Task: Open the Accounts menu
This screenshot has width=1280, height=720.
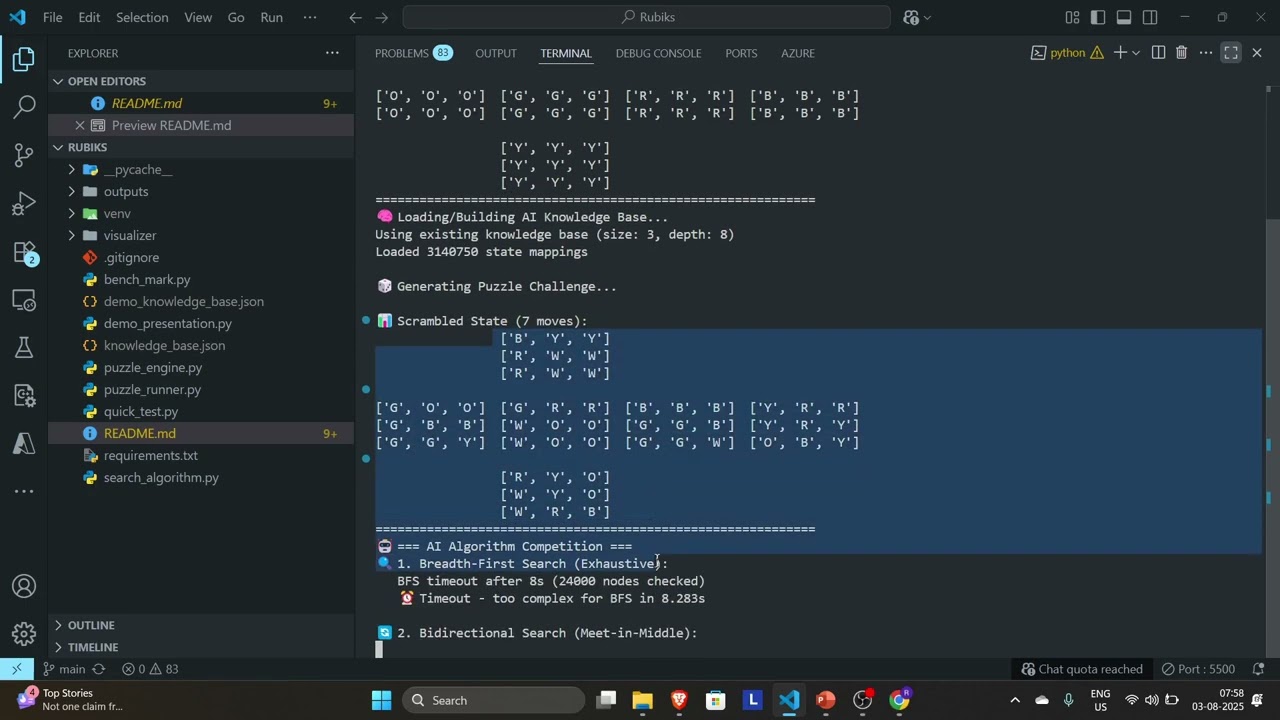Action: [24, 586]
